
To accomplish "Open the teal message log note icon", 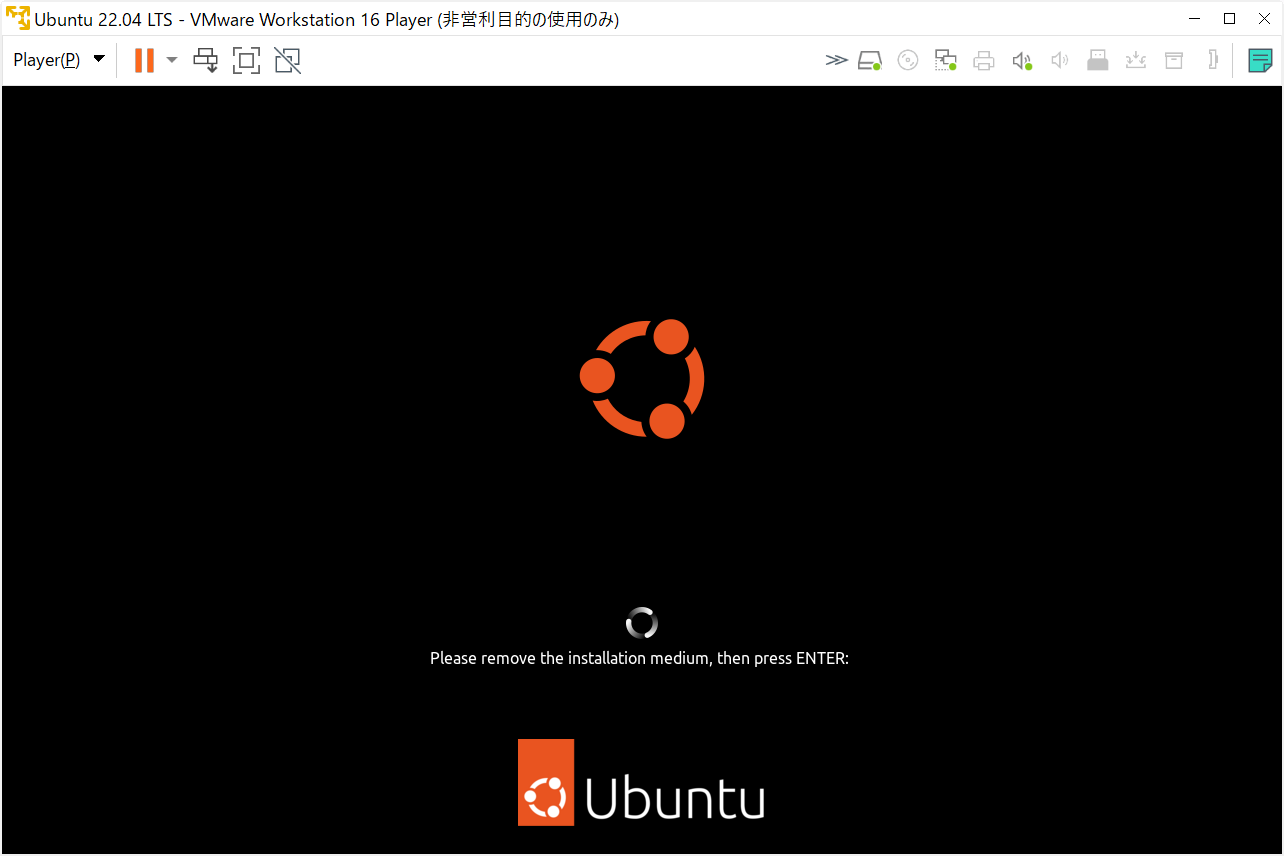I will (x=1261, y=61).
